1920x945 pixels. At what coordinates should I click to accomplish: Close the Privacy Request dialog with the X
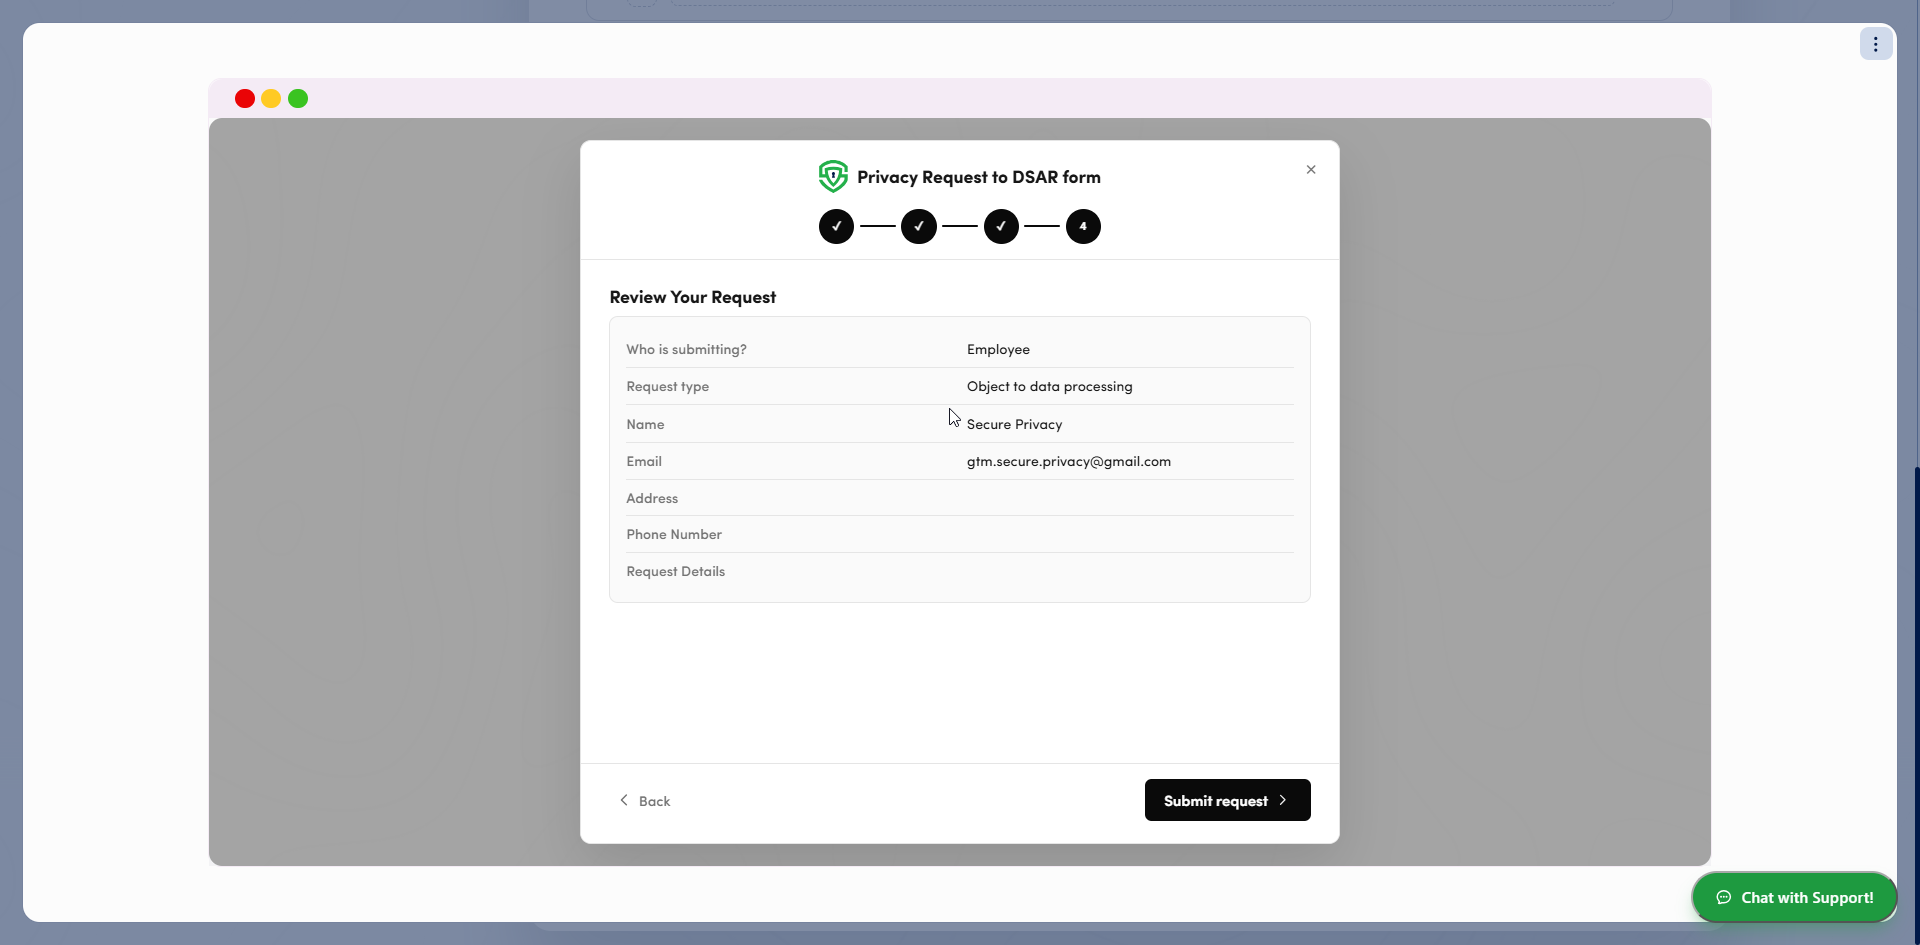1311,170
